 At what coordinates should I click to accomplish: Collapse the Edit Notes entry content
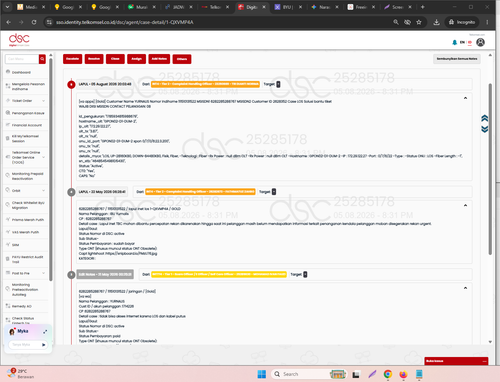pos(465,288)
